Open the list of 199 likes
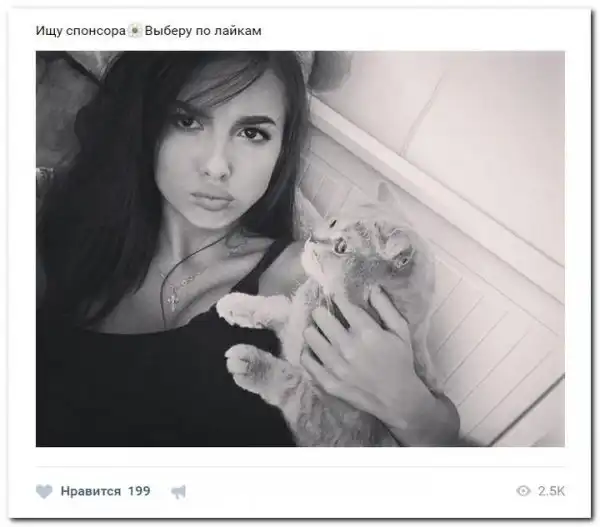 pos(139,491)
